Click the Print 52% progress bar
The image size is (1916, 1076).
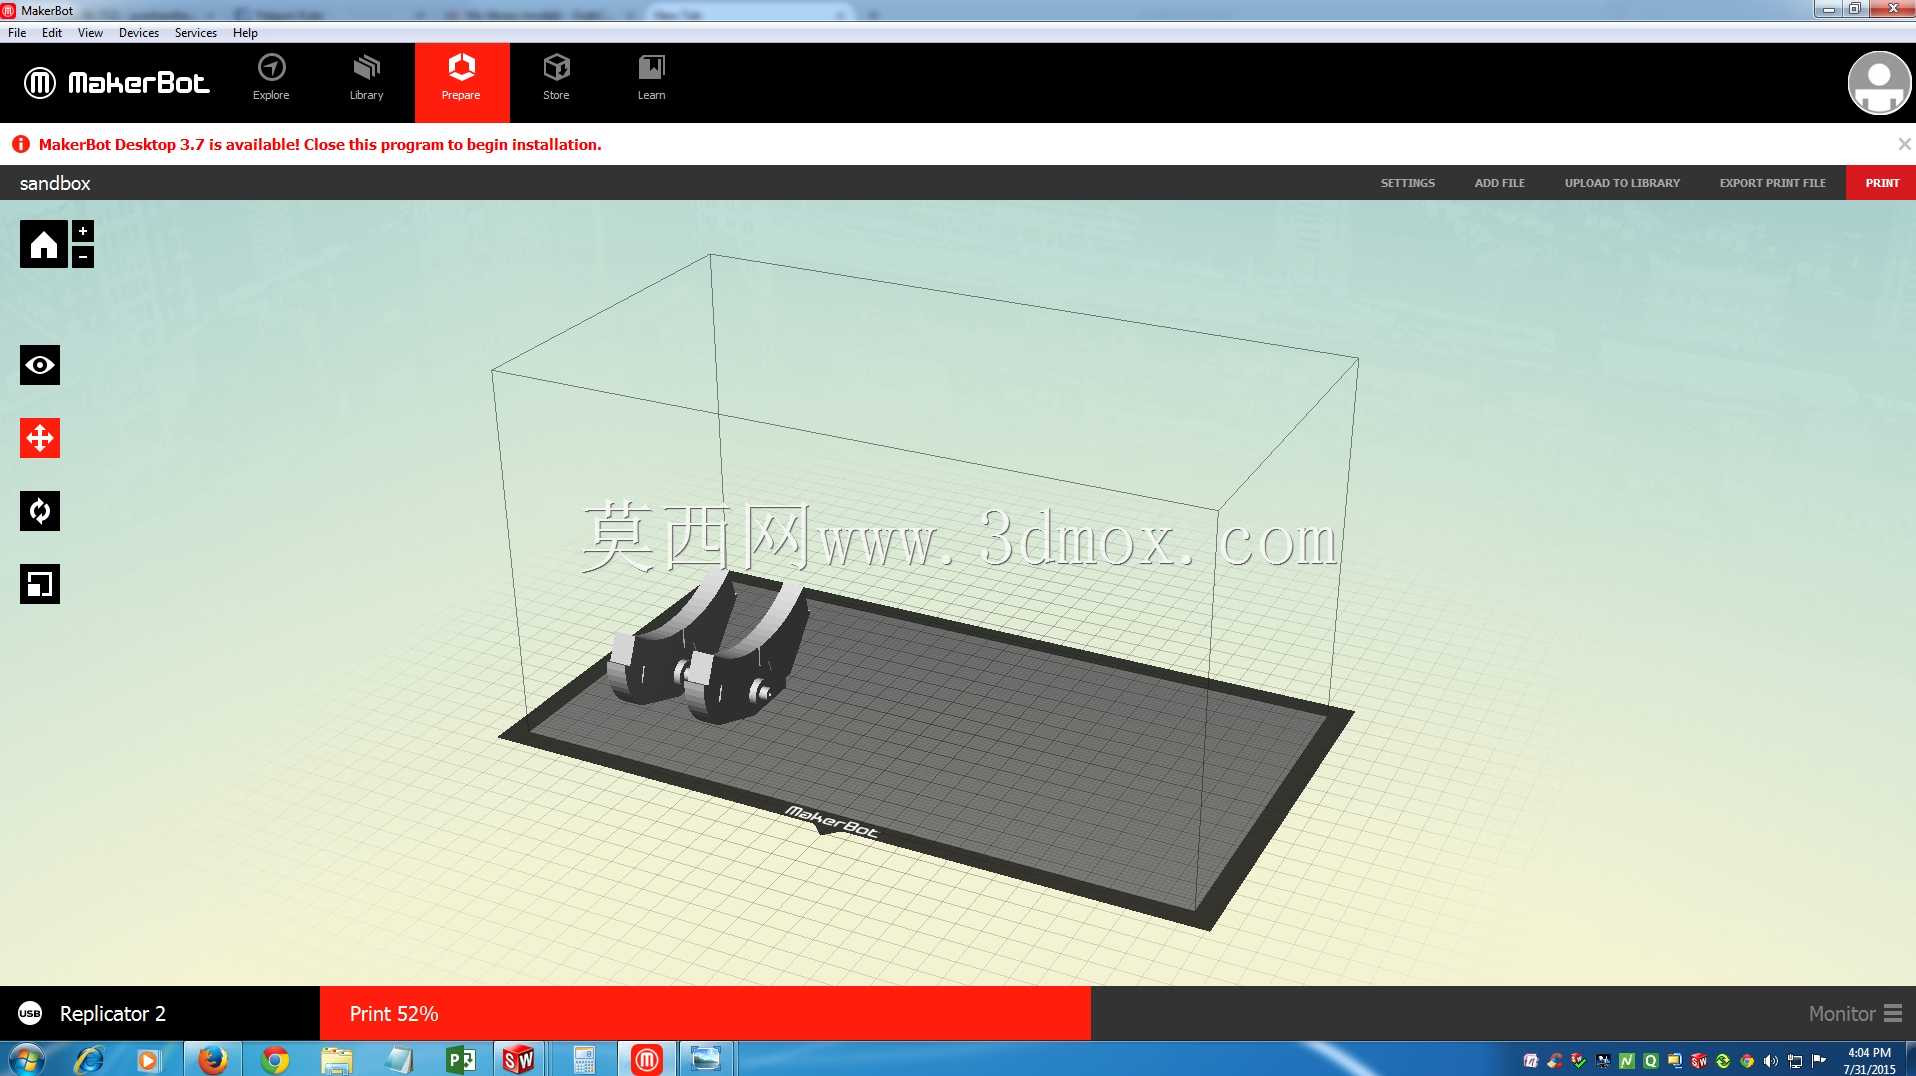(x=705, y=1013)
